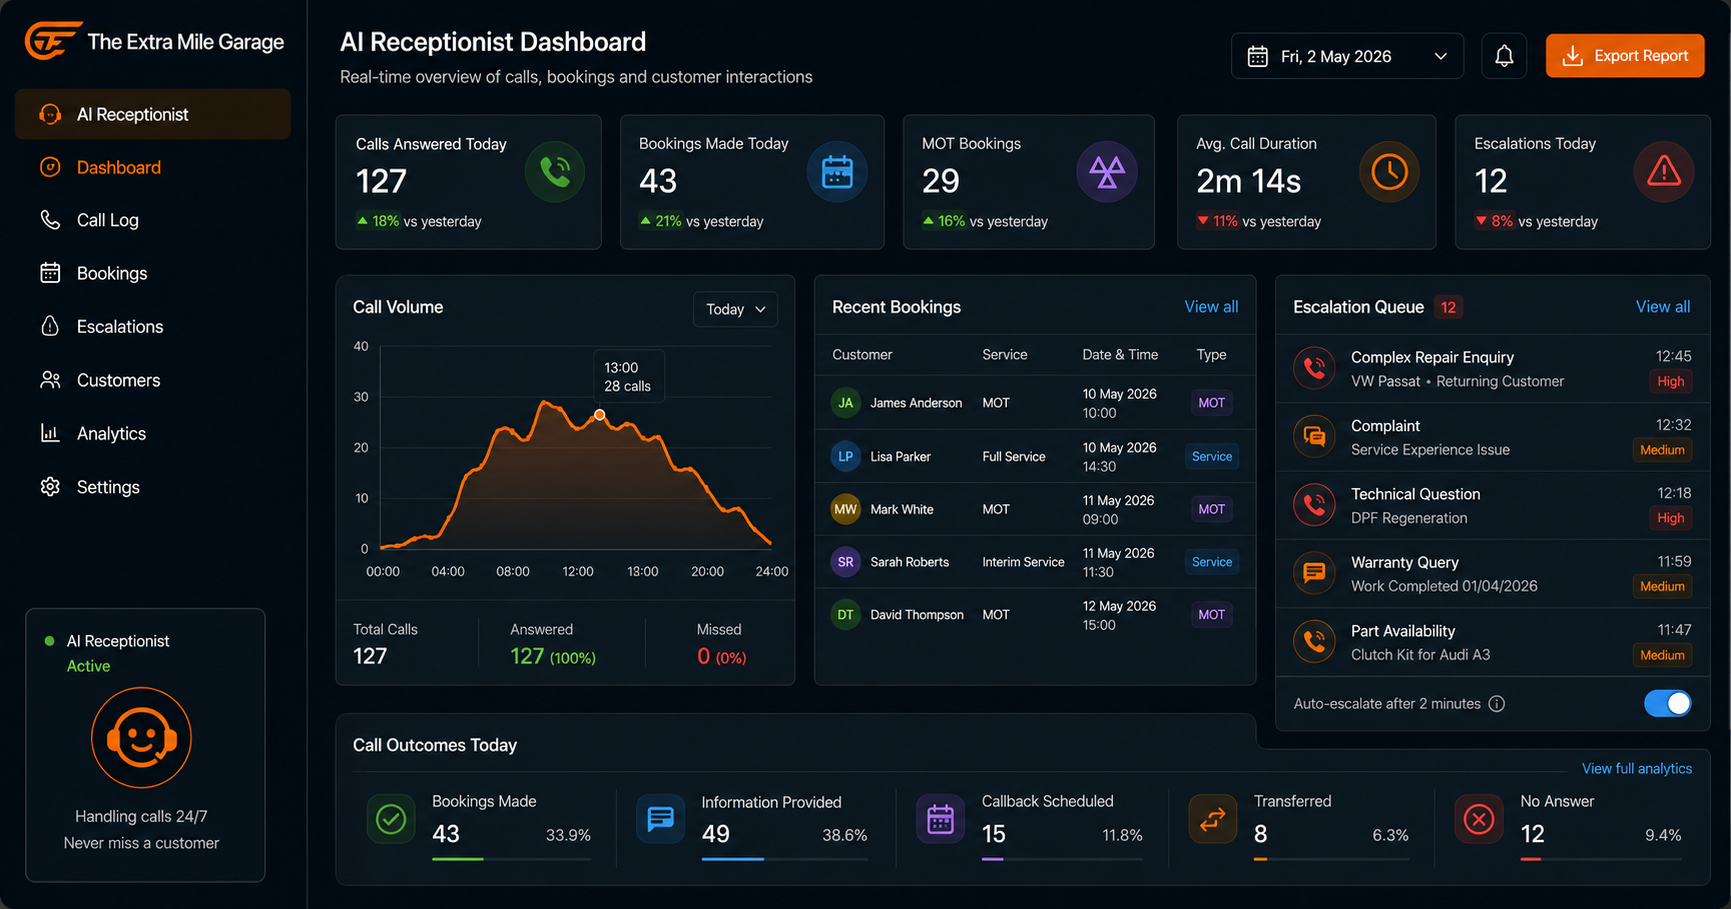Click the orange clock icon on Avg. Call Duration
Image resolution: width=1731 pixels, height=909 pixels.
point(1389,172)
